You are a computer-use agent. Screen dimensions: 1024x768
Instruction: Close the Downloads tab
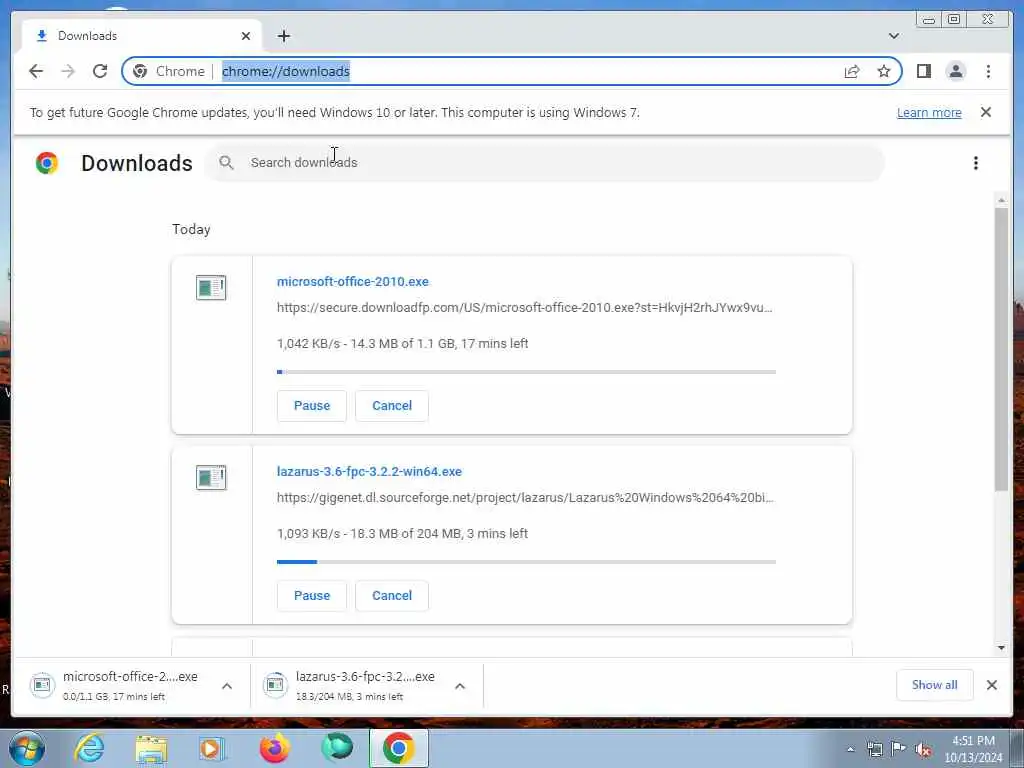point(246,36)
